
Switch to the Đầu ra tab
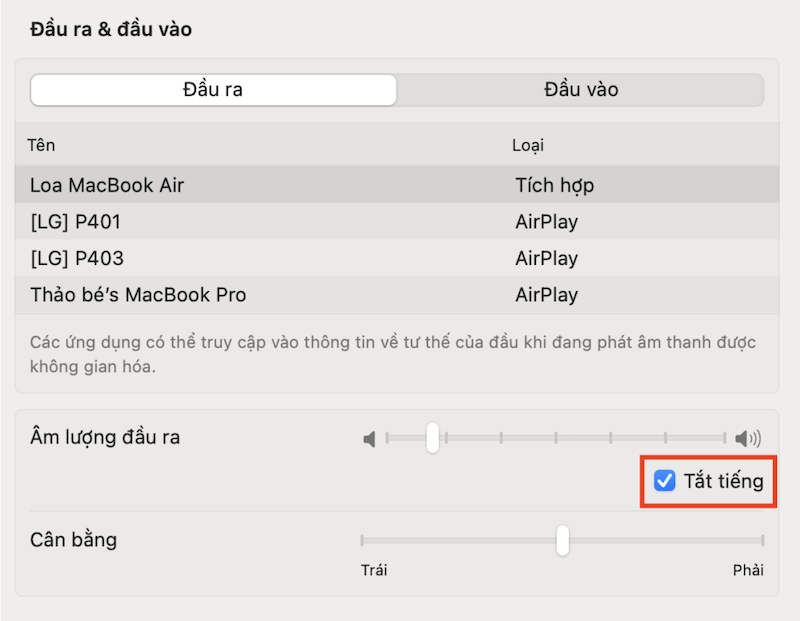coord(213,90)
